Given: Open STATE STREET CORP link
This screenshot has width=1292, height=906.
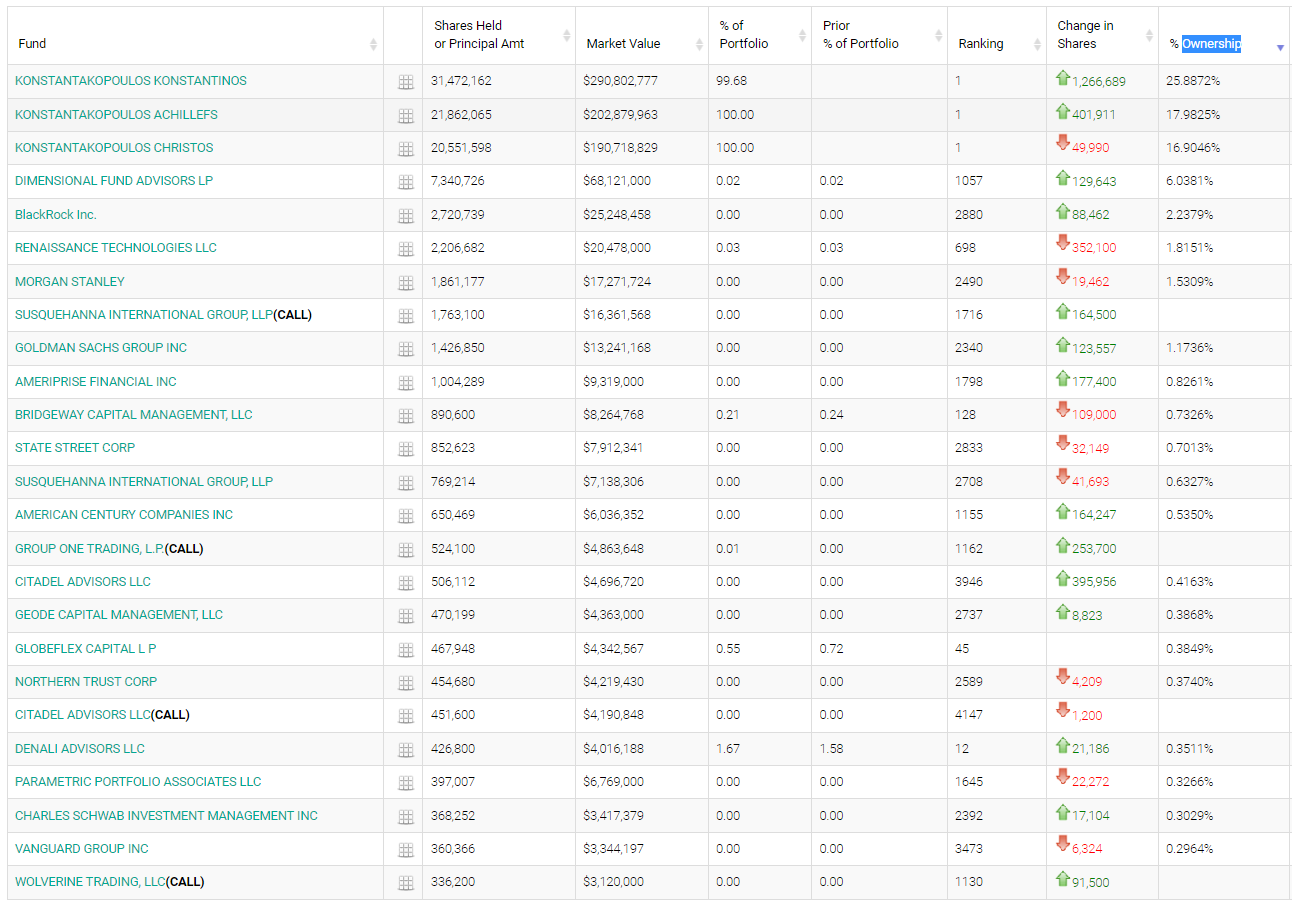Looking at the screenshot, I should pyautogui.click(x=75, y=448).
